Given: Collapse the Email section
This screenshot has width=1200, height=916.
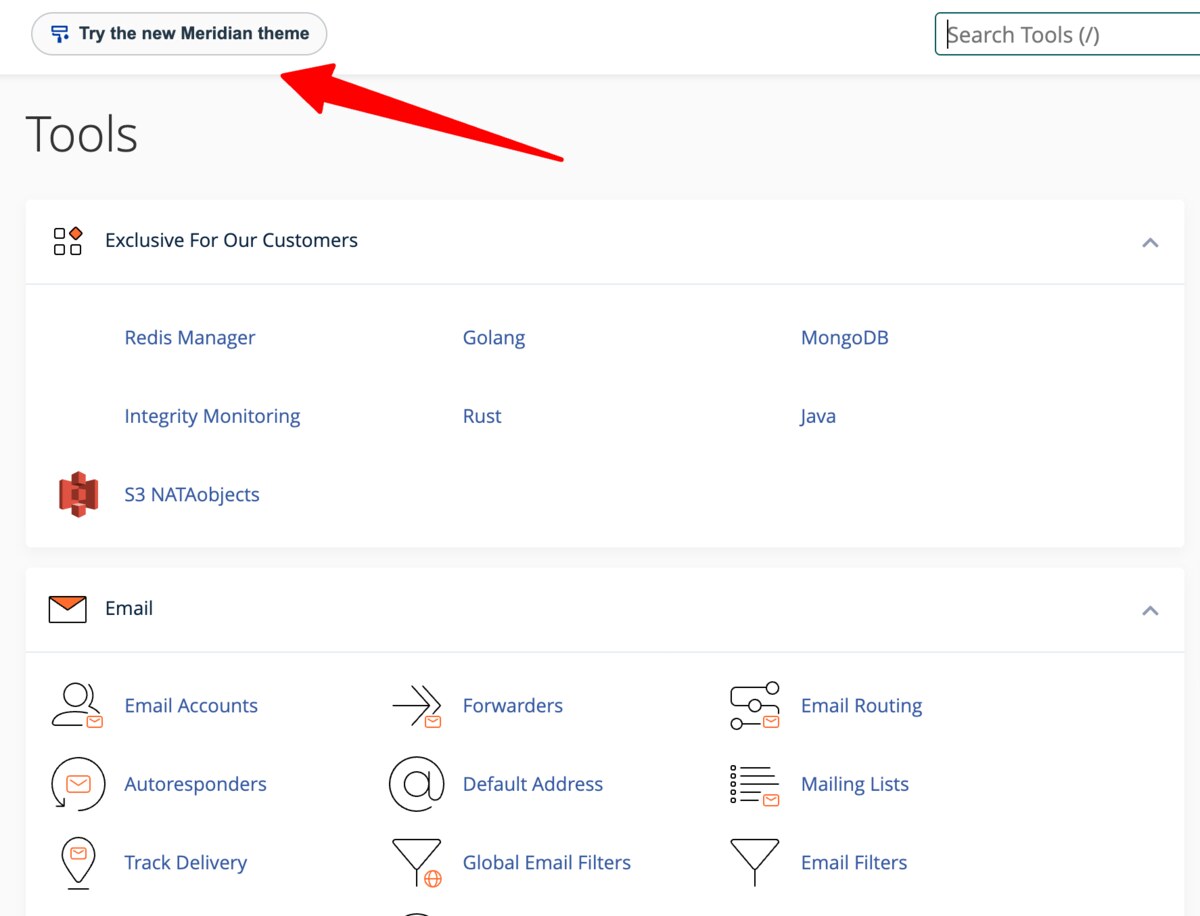Looking at the screenshot, I should coord(1150,610).
